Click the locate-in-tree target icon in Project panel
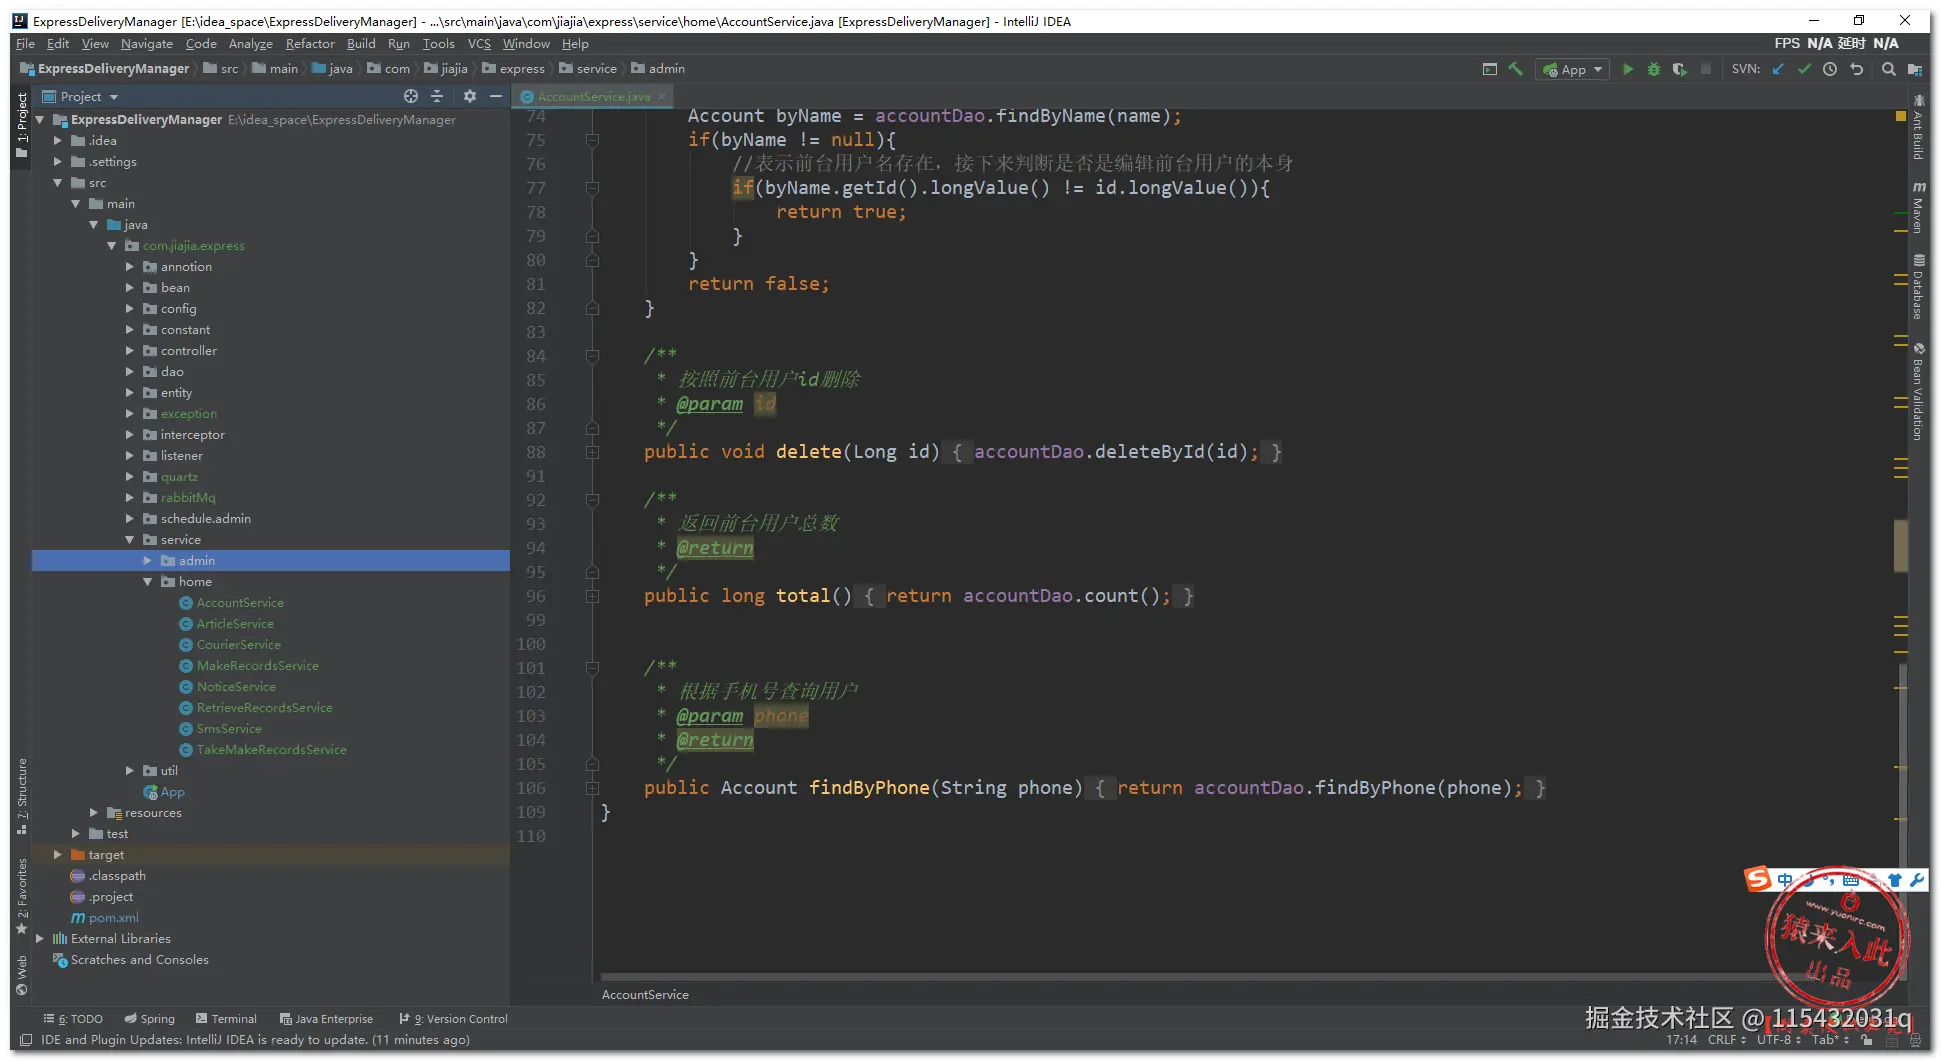Screen dimensions: 1941x1061 point(411,96)
